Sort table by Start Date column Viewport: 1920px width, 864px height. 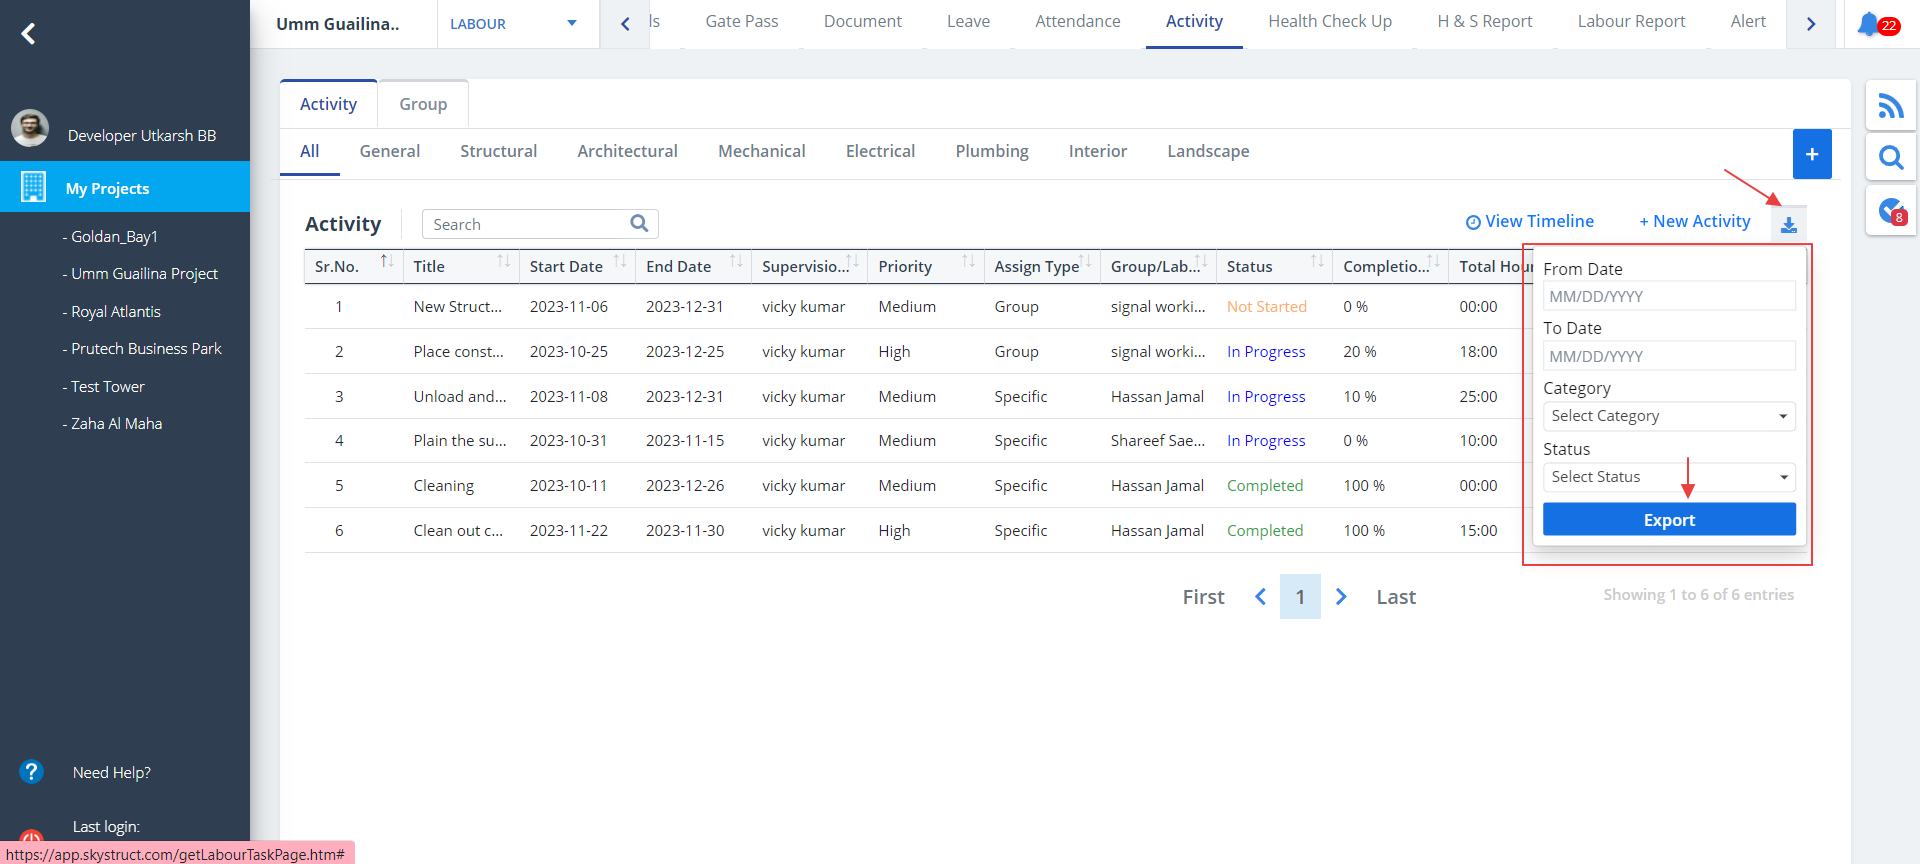[620, 262]
